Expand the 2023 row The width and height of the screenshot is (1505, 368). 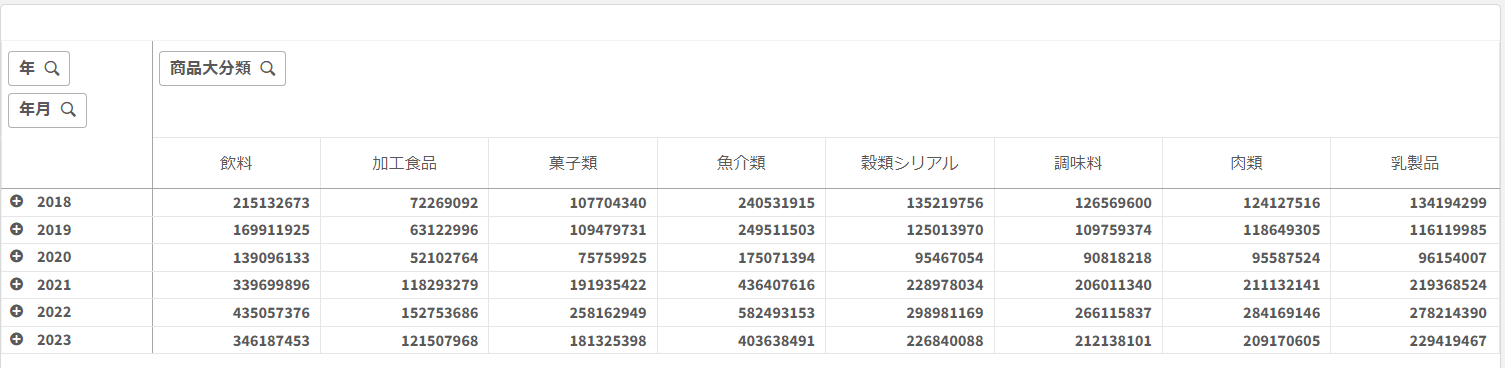16,340
